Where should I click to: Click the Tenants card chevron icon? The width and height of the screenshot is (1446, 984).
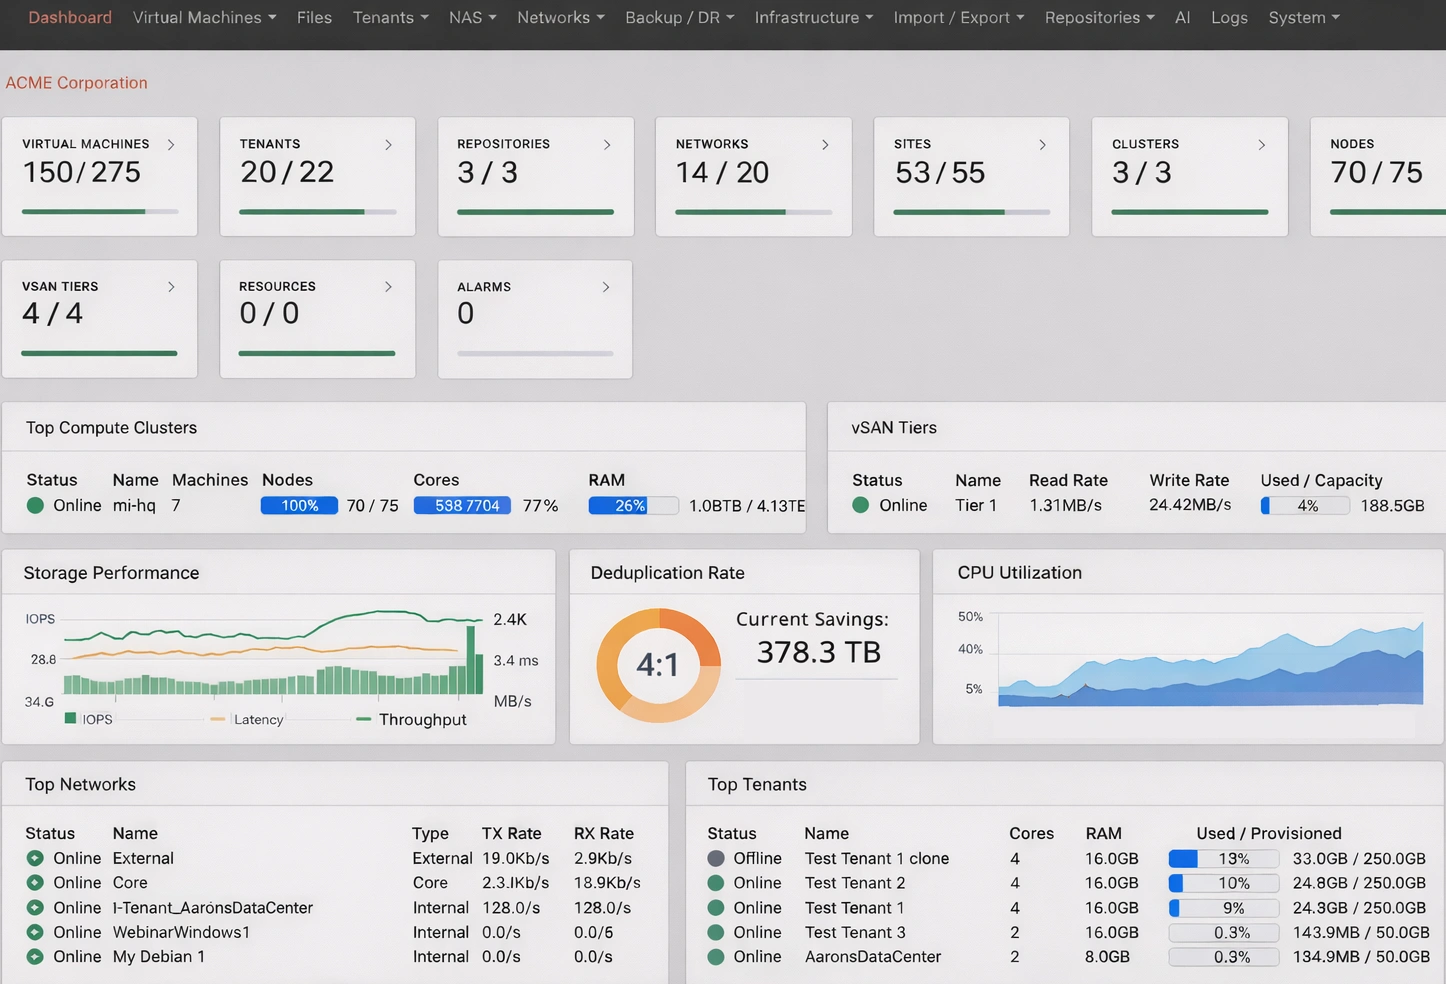point(388,145)
